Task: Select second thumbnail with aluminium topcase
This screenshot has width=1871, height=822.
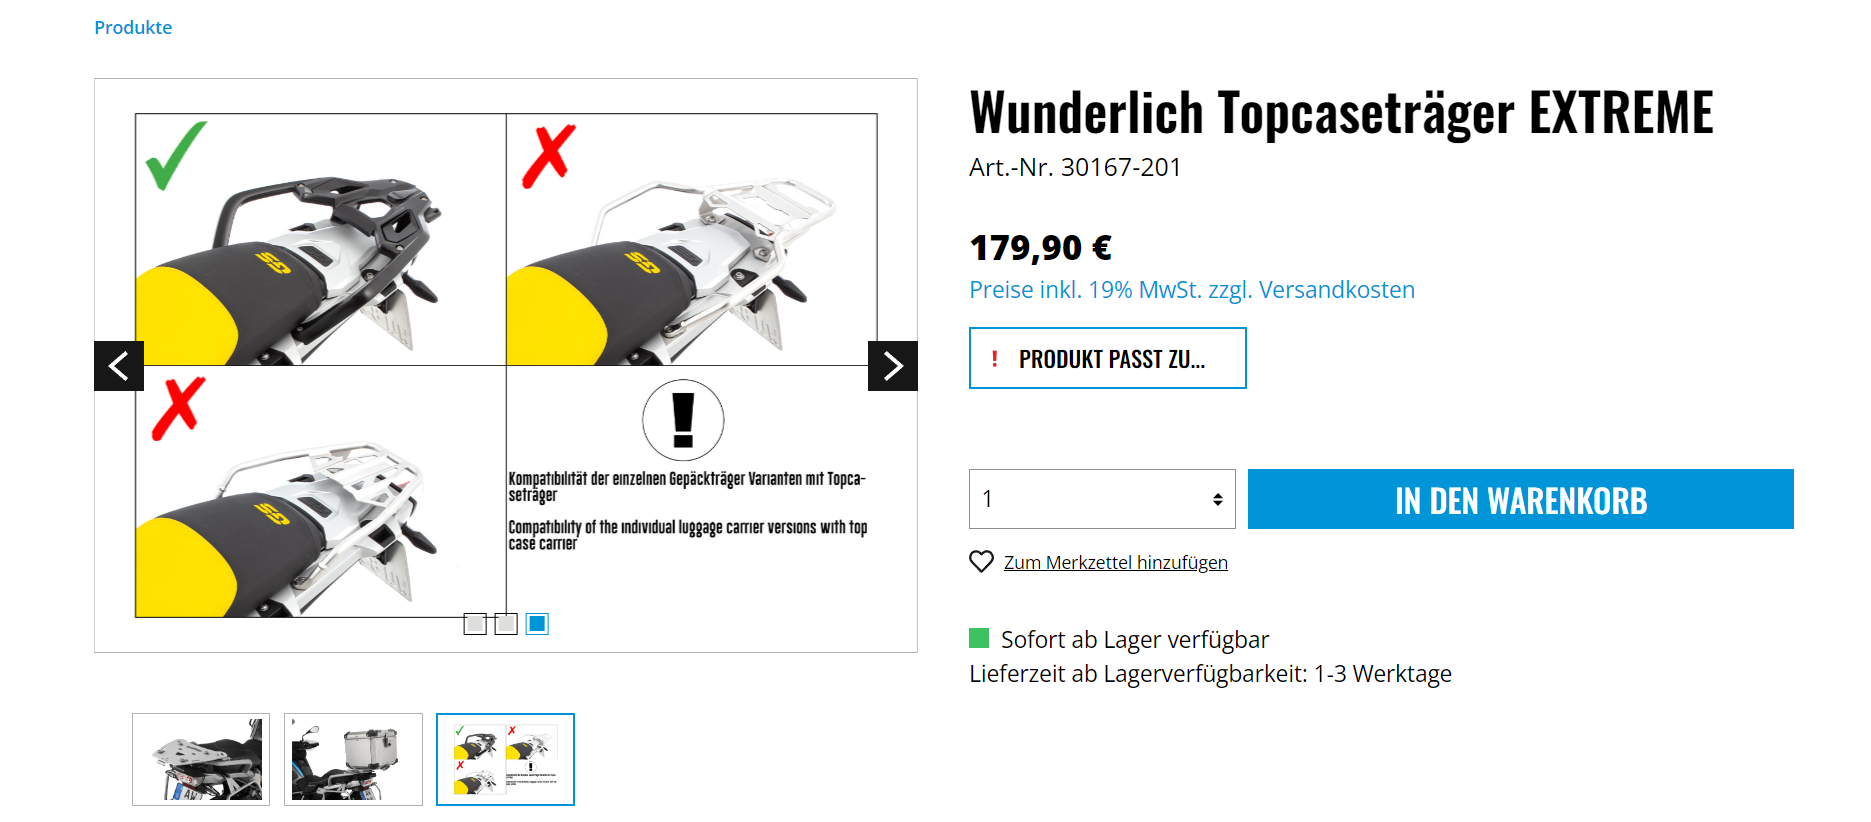Action: (353, 759)
